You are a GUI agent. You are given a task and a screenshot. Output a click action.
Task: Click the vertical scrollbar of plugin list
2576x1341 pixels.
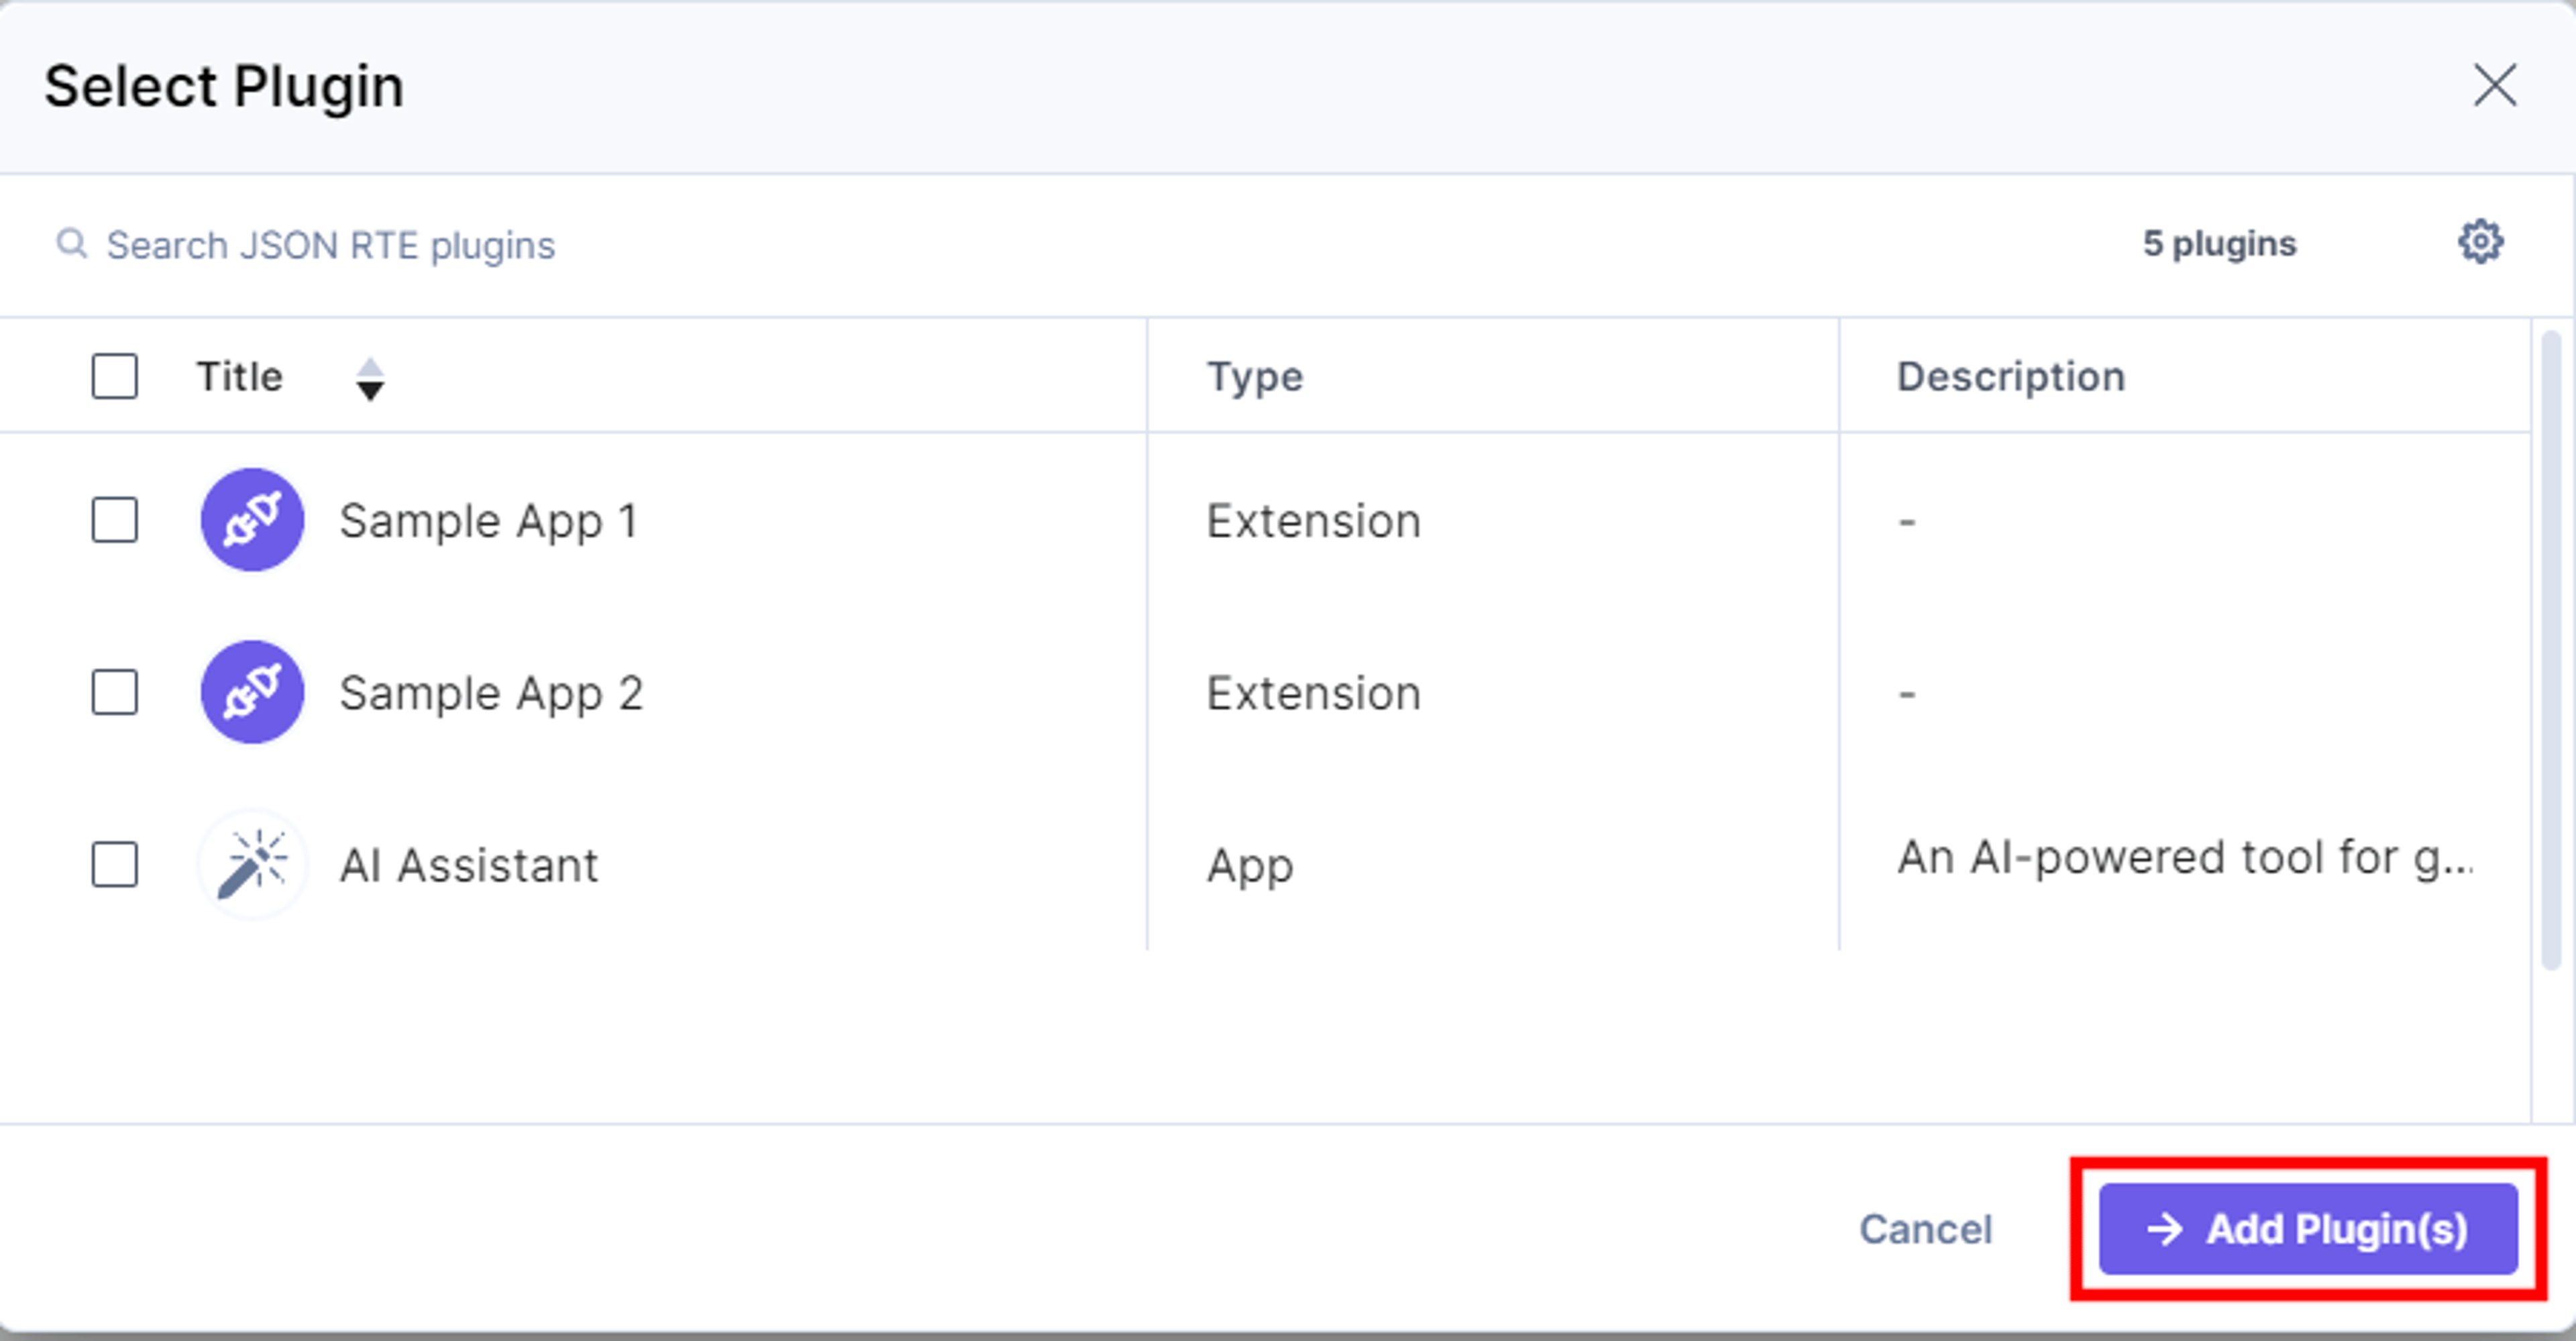pos(2551,650)
